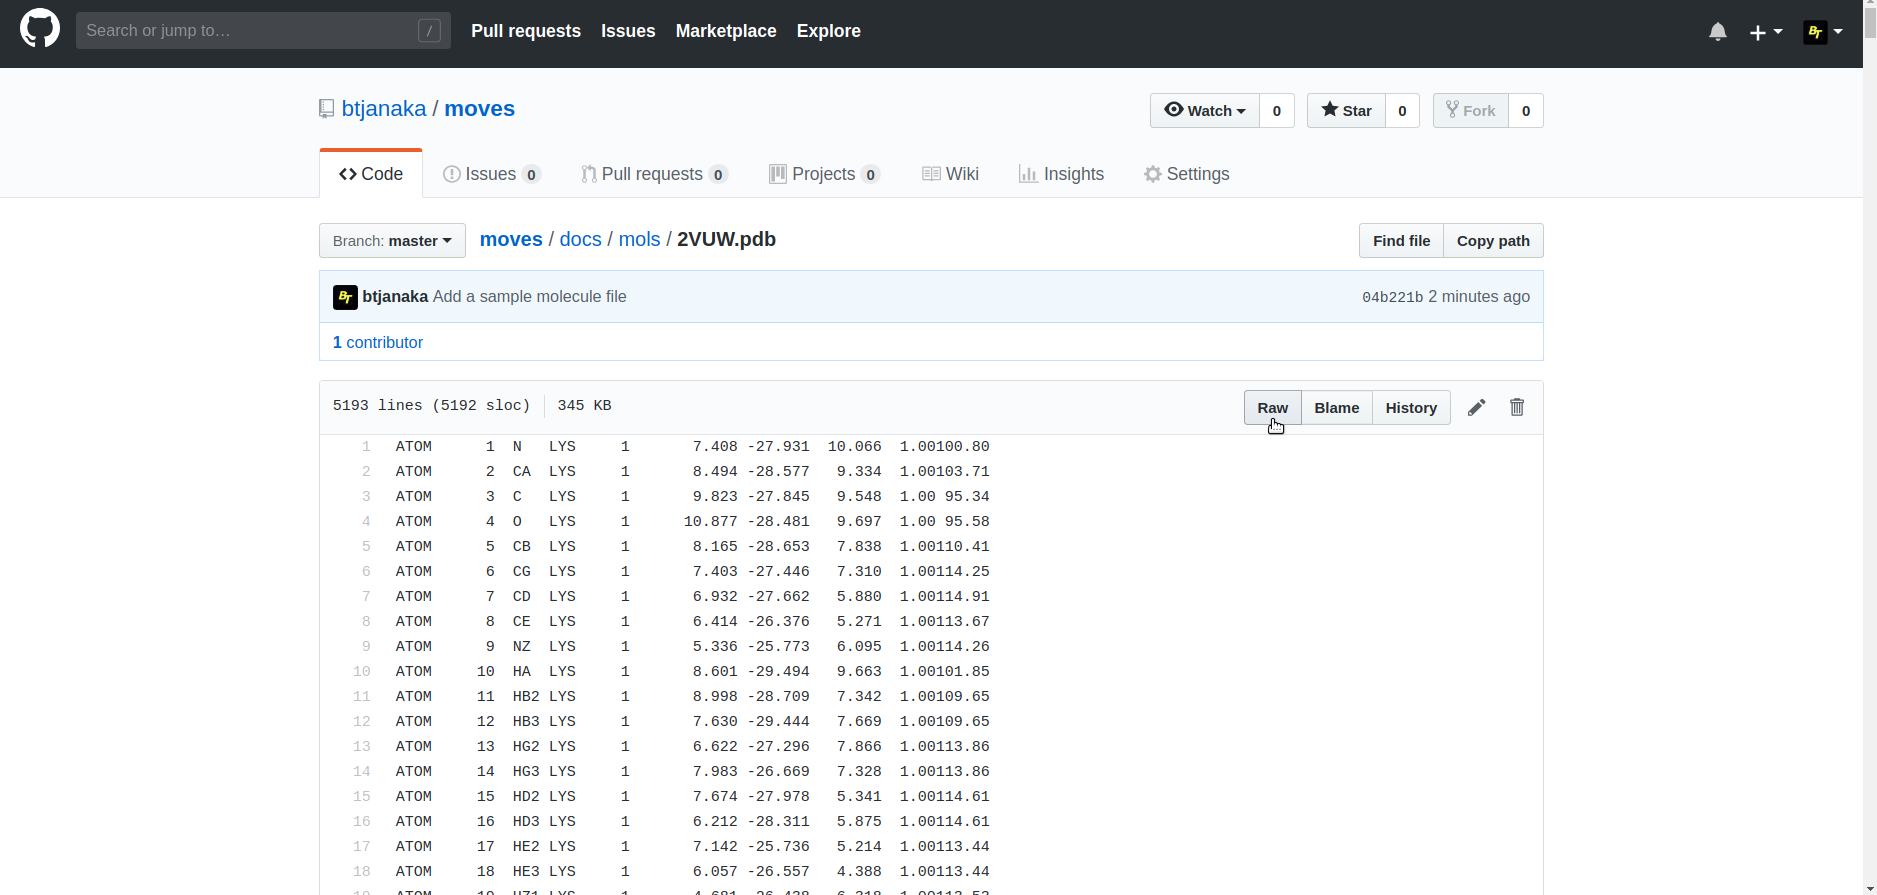This screenshot has width=1877, height=895.
Task: Select line number 15
Action: point(362,797)
